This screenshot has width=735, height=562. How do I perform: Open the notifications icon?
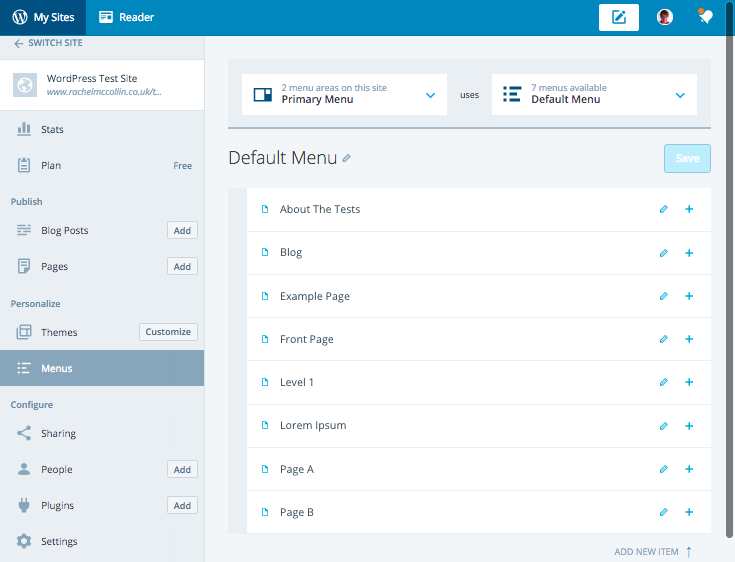(x=705, y=17)
